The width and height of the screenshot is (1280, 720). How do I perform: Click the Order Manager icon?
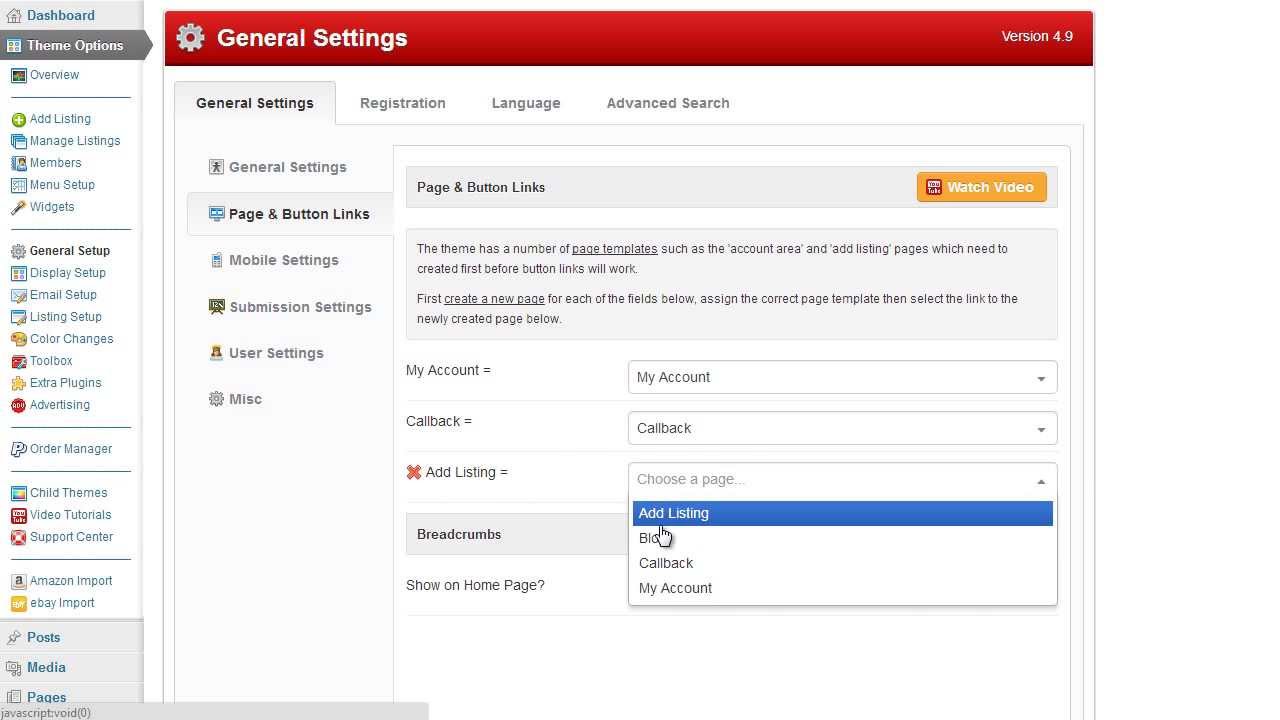18,449
